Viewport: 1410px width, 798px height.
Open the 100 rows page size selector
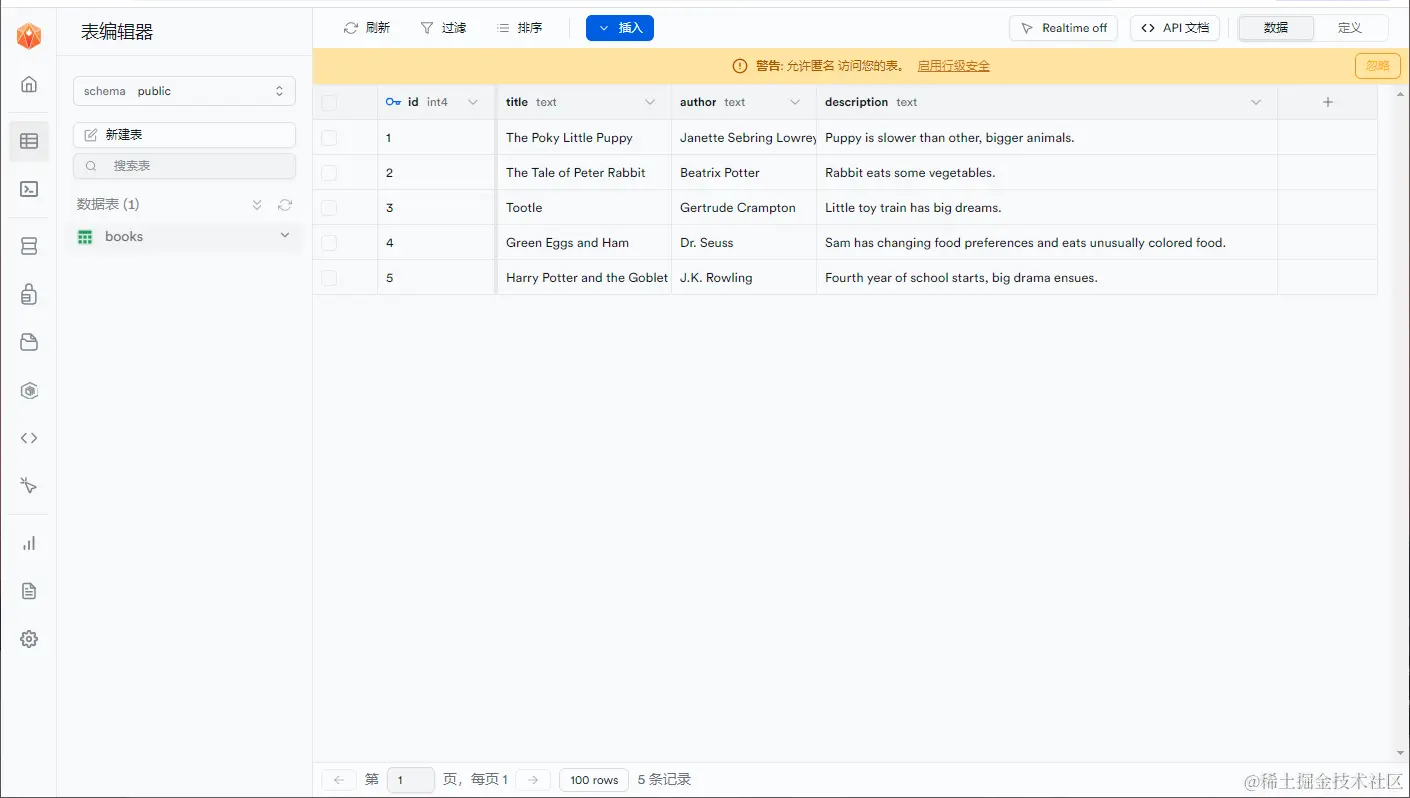point(594,780)
